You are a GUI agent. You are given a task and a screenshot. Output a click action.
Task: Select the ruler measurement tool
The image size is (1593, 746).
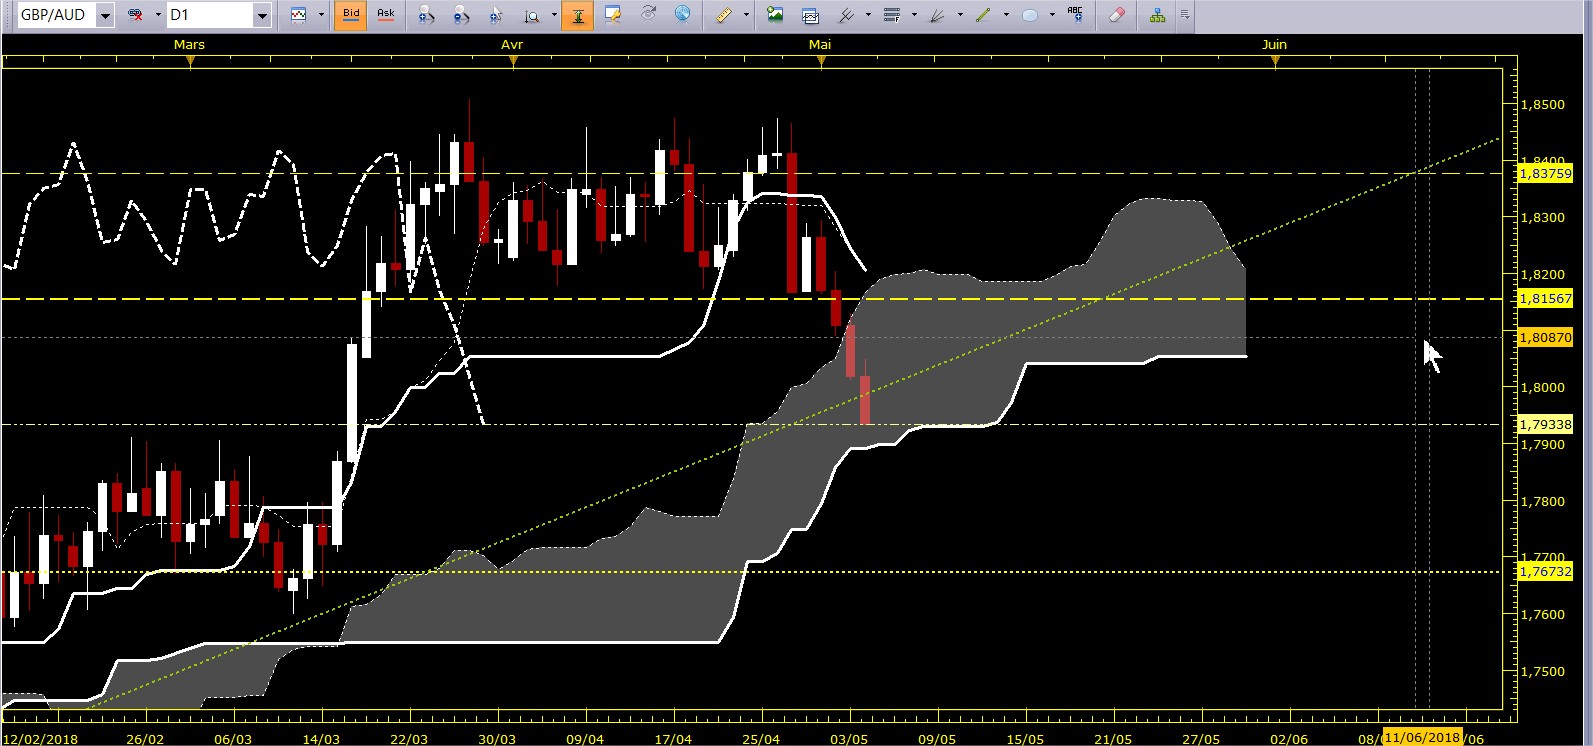(x=724, y=15)
